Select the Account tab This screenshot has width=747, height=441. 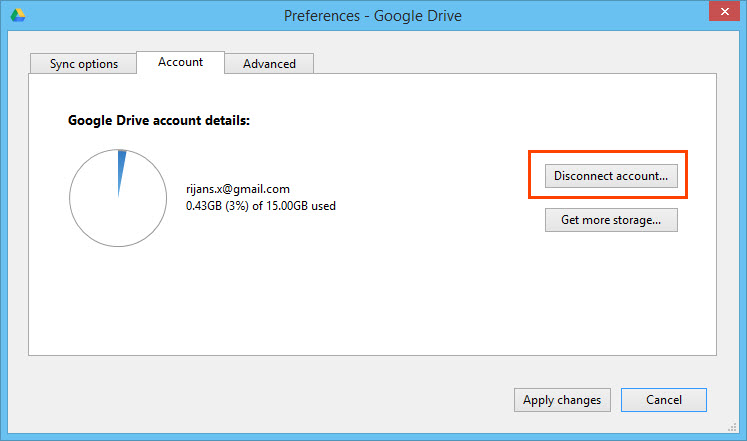coord(180,62)
